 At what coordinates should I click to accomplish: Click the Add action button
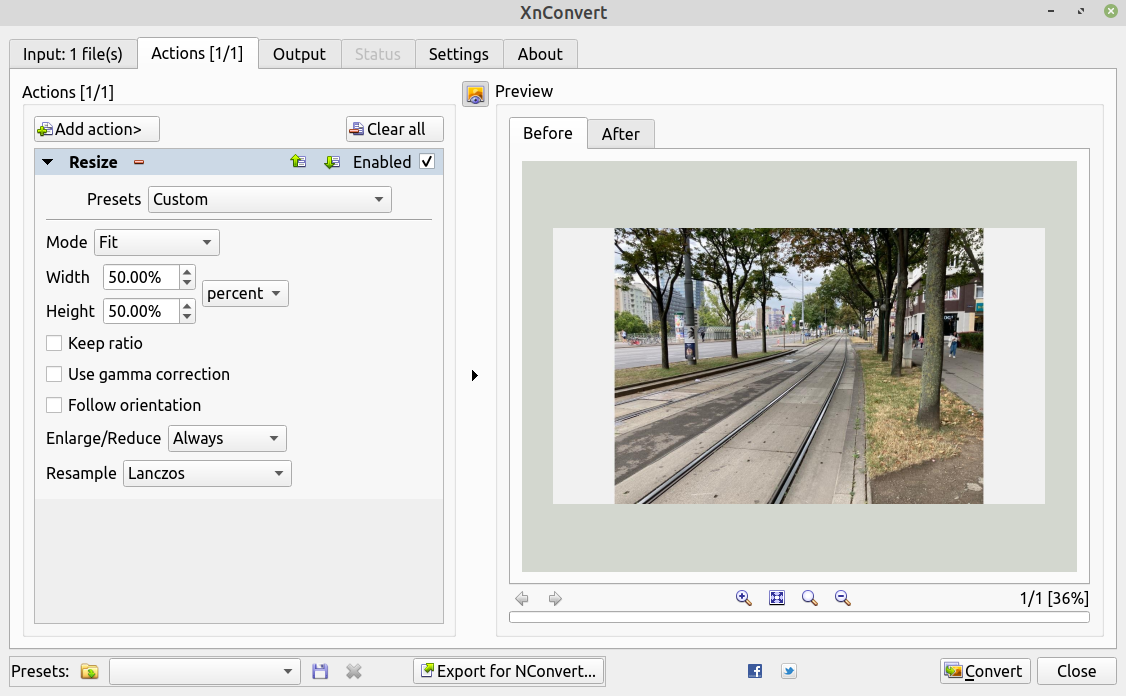tap(97, 129)
